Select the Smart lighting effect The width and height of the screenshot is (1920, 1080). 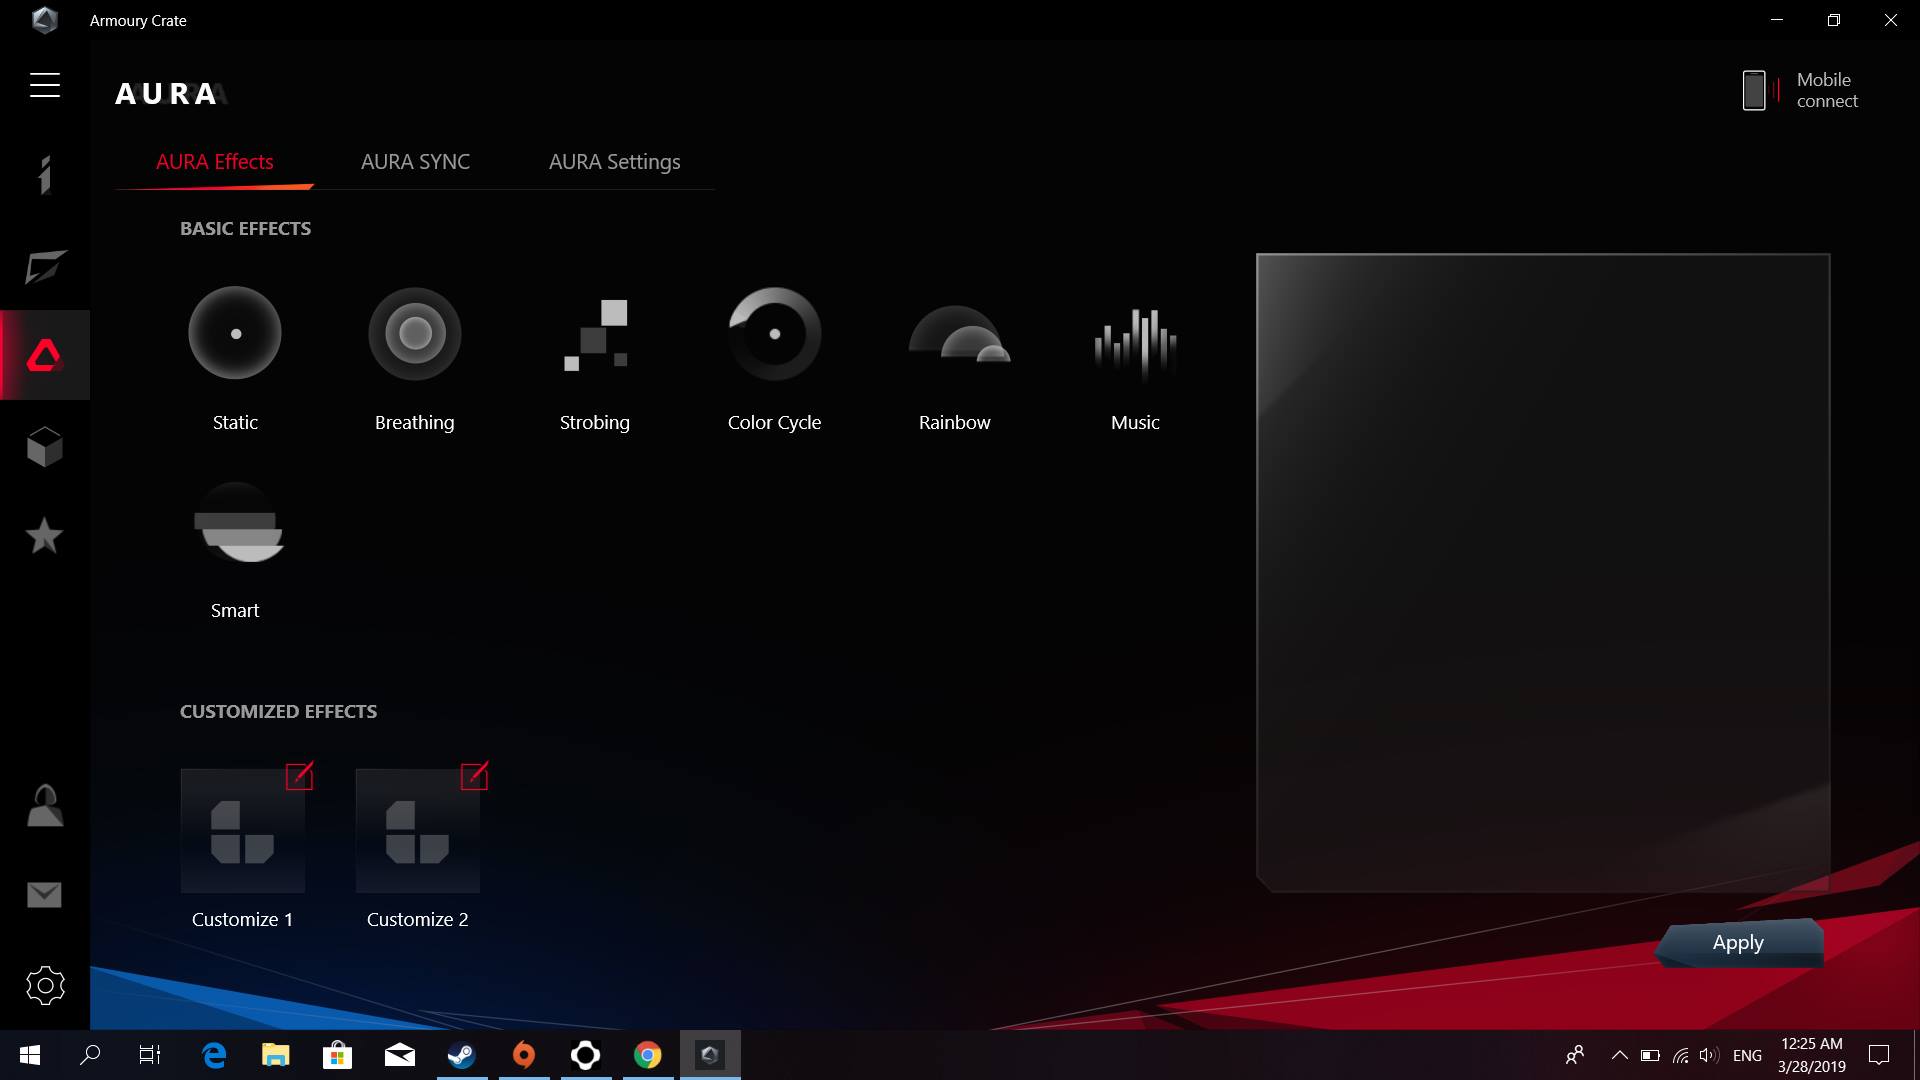point(238,522)
